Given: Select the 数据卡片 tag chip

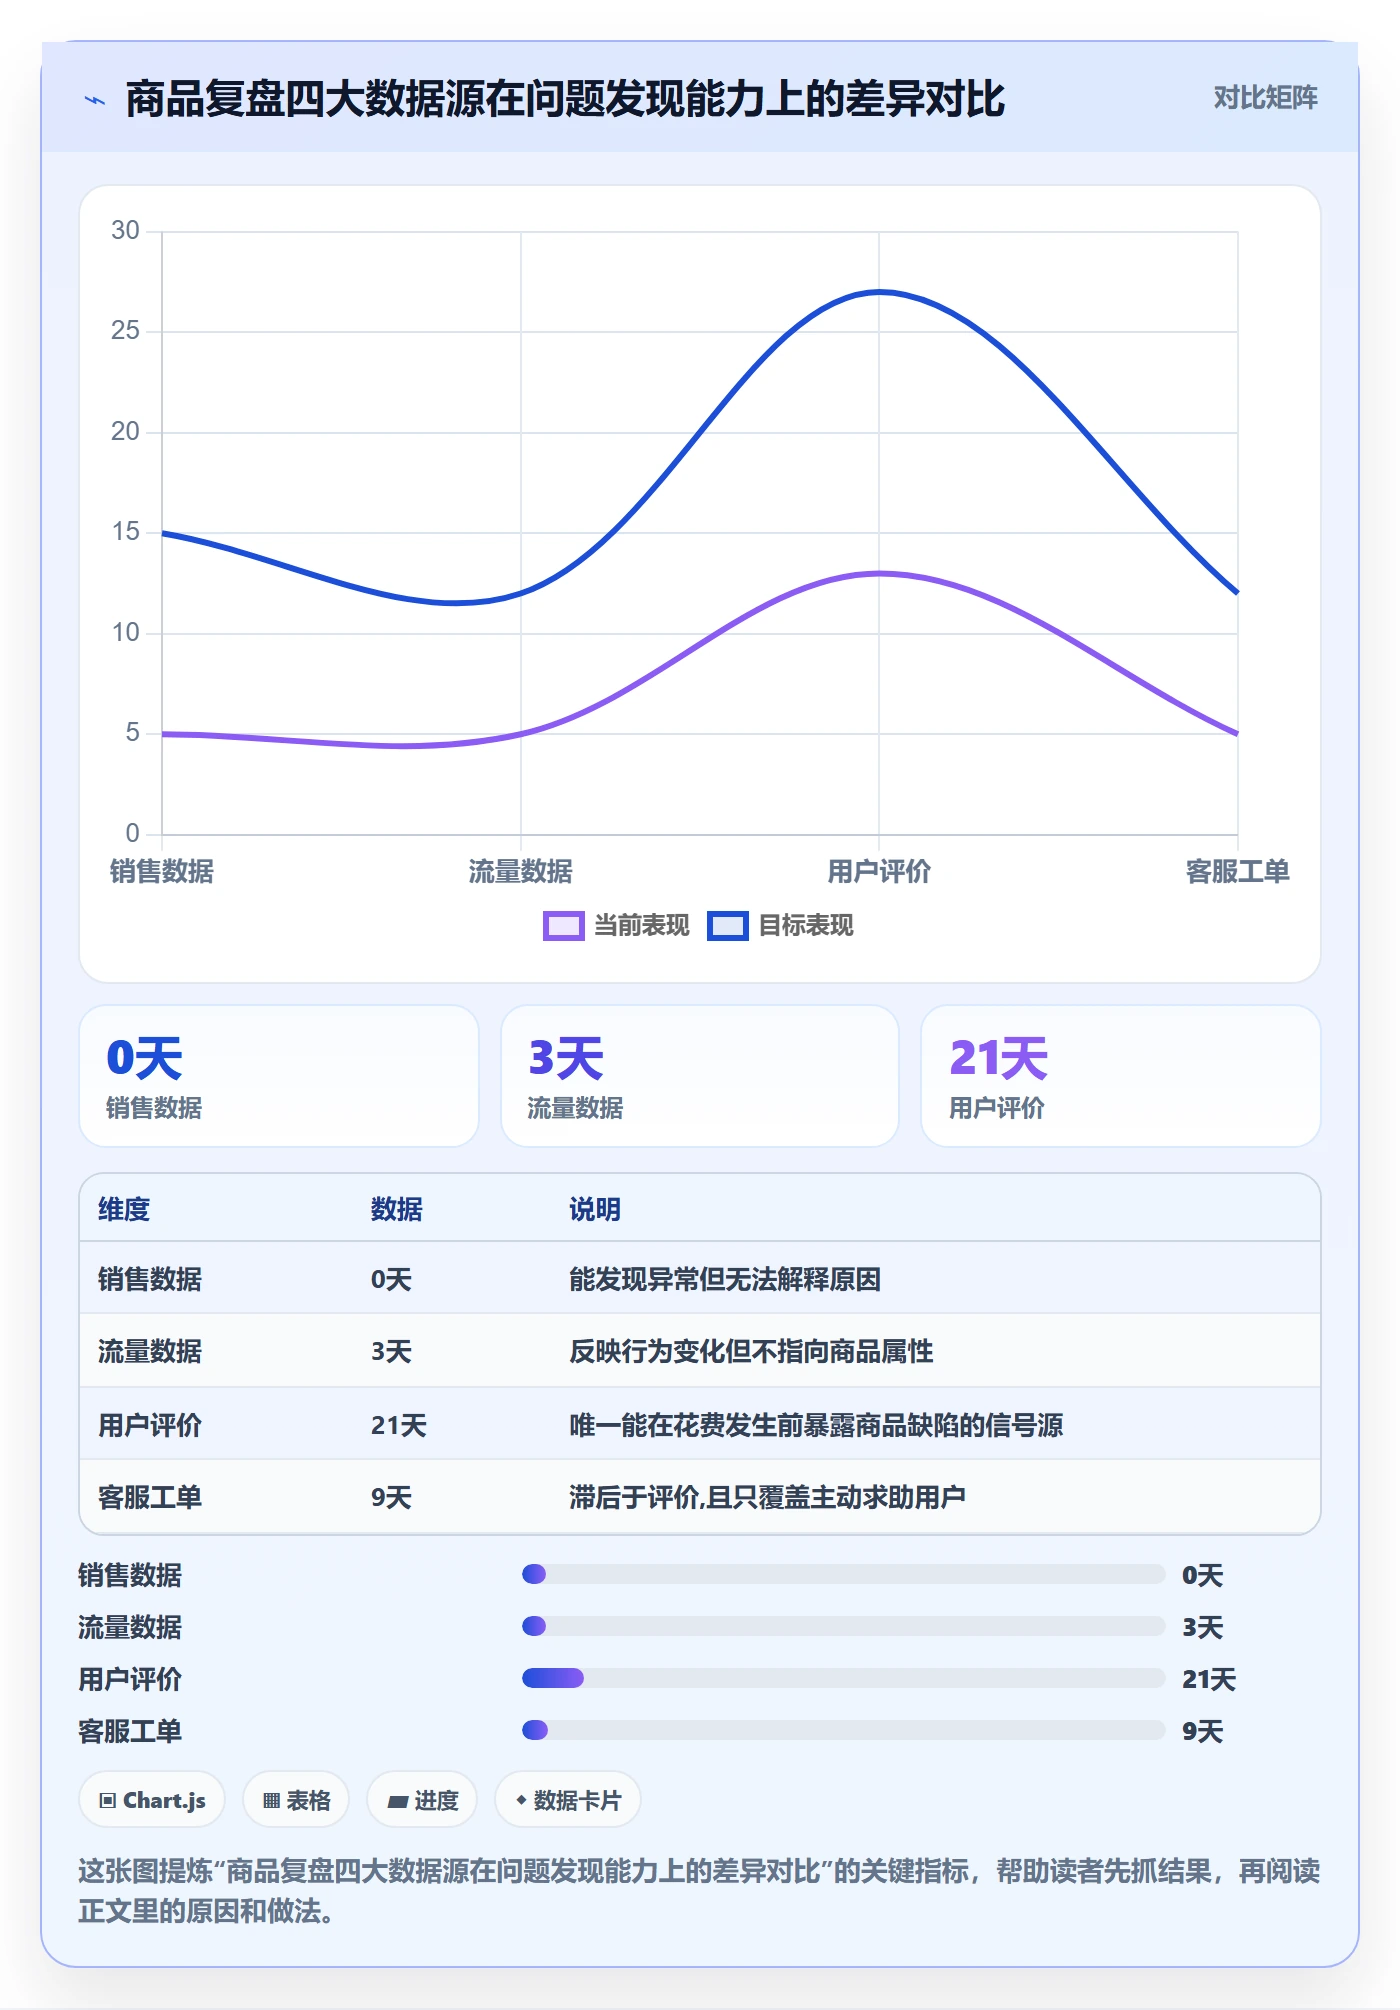Looking at the screenshot, I should pos(568,1800).
